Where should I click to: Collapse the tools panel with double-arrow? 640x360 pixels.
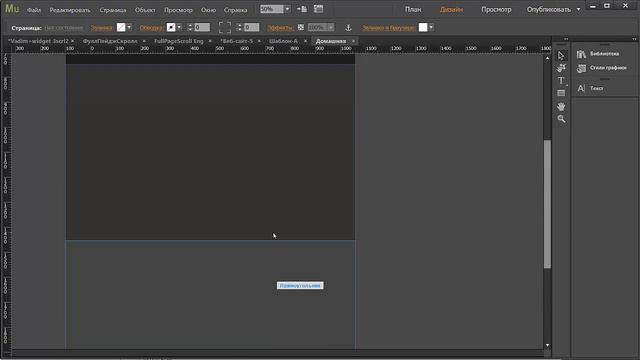[566, 39]
